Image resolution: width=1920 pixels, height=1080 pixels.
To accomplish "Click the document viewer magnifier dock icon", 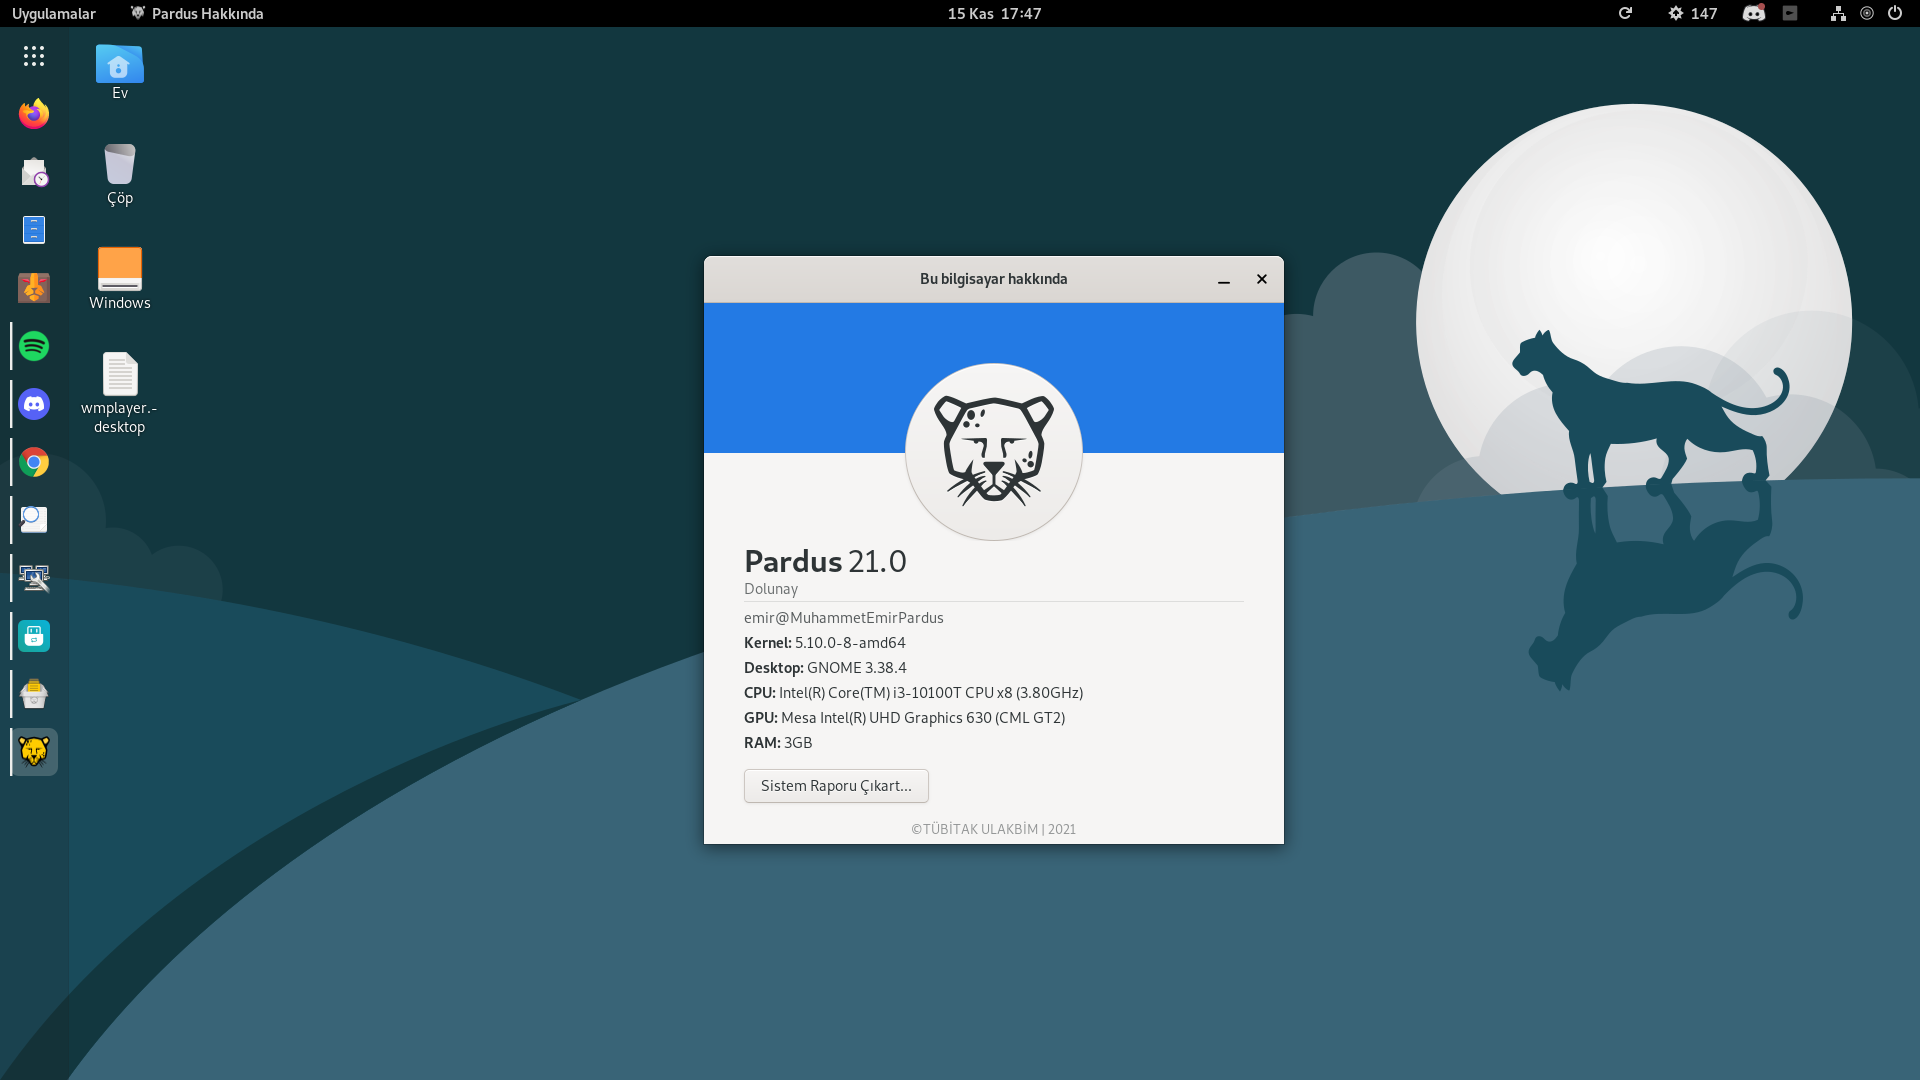I will click(34, 520).
